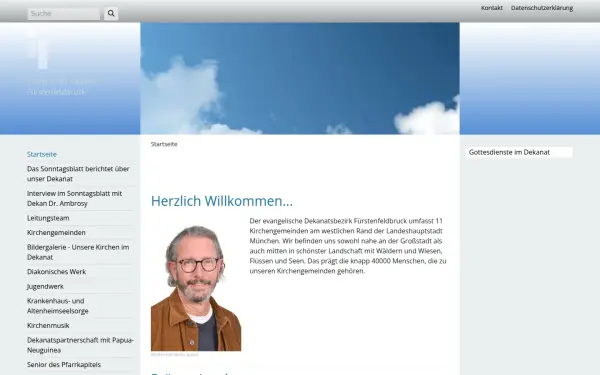Click the sky header banner image
Viewport: 600px width, 375px height.
coord(300,78)
